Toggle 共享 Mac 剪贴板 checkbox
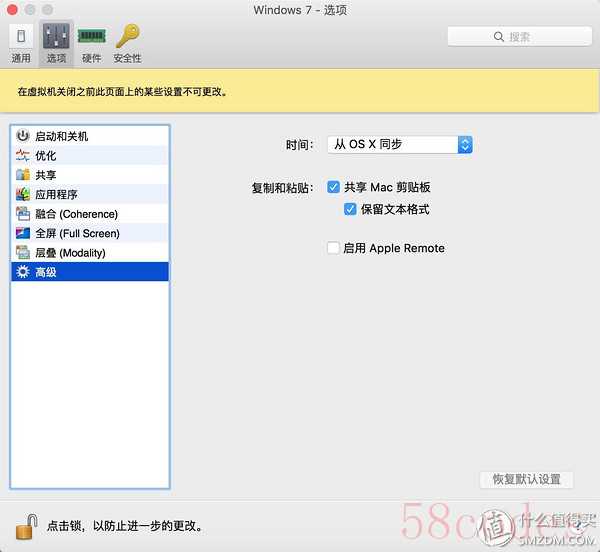600x552 pixels. (x=334, y=187)
